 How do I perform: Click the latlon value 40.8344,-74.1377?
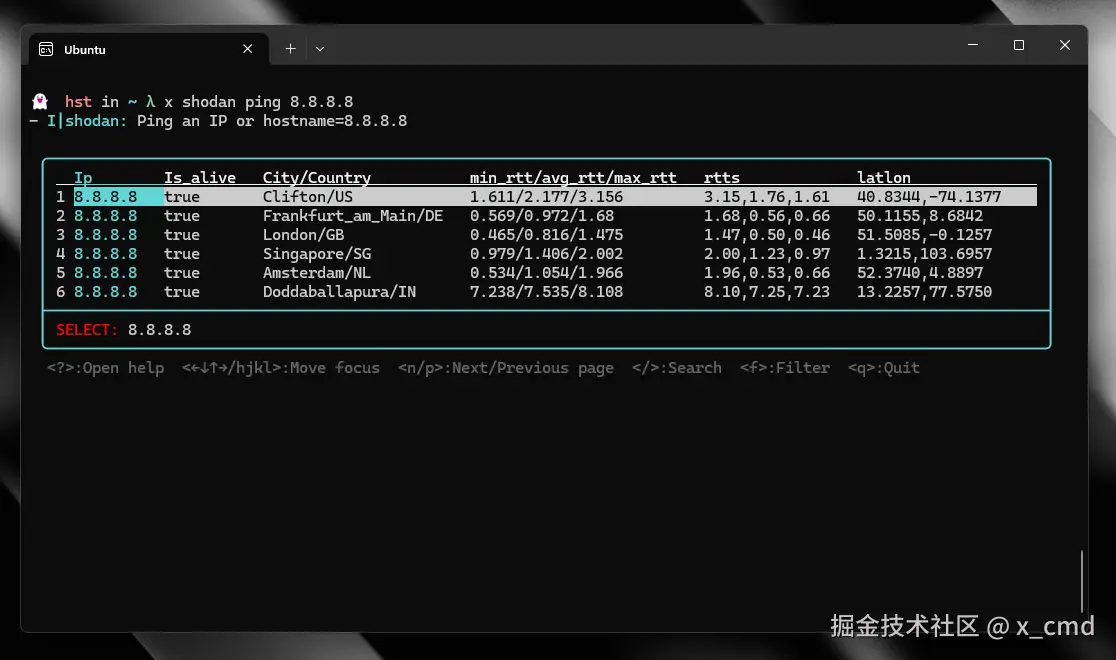929,197
